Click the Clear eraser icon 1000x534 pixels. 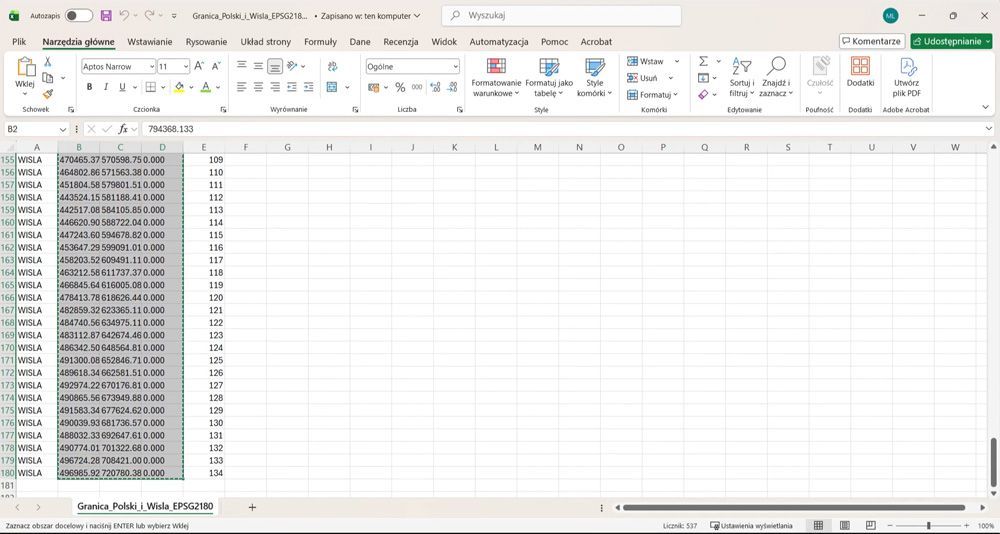point(703,94)
